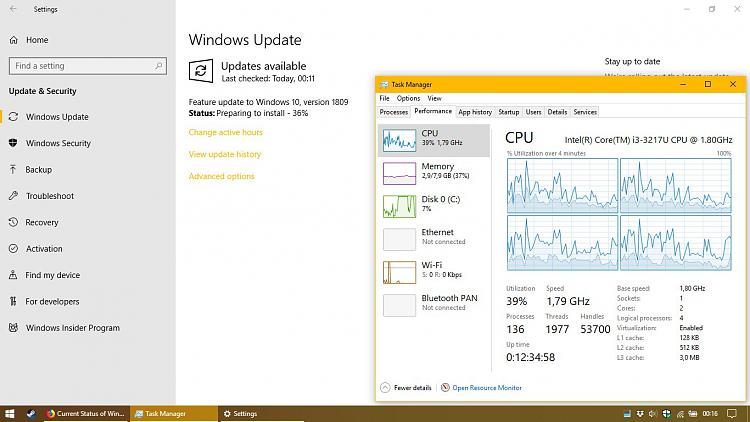The height and width of the screenshot is (422, 750).
Task: Click the Windows Start button
Action: click(x=10, y=414)
